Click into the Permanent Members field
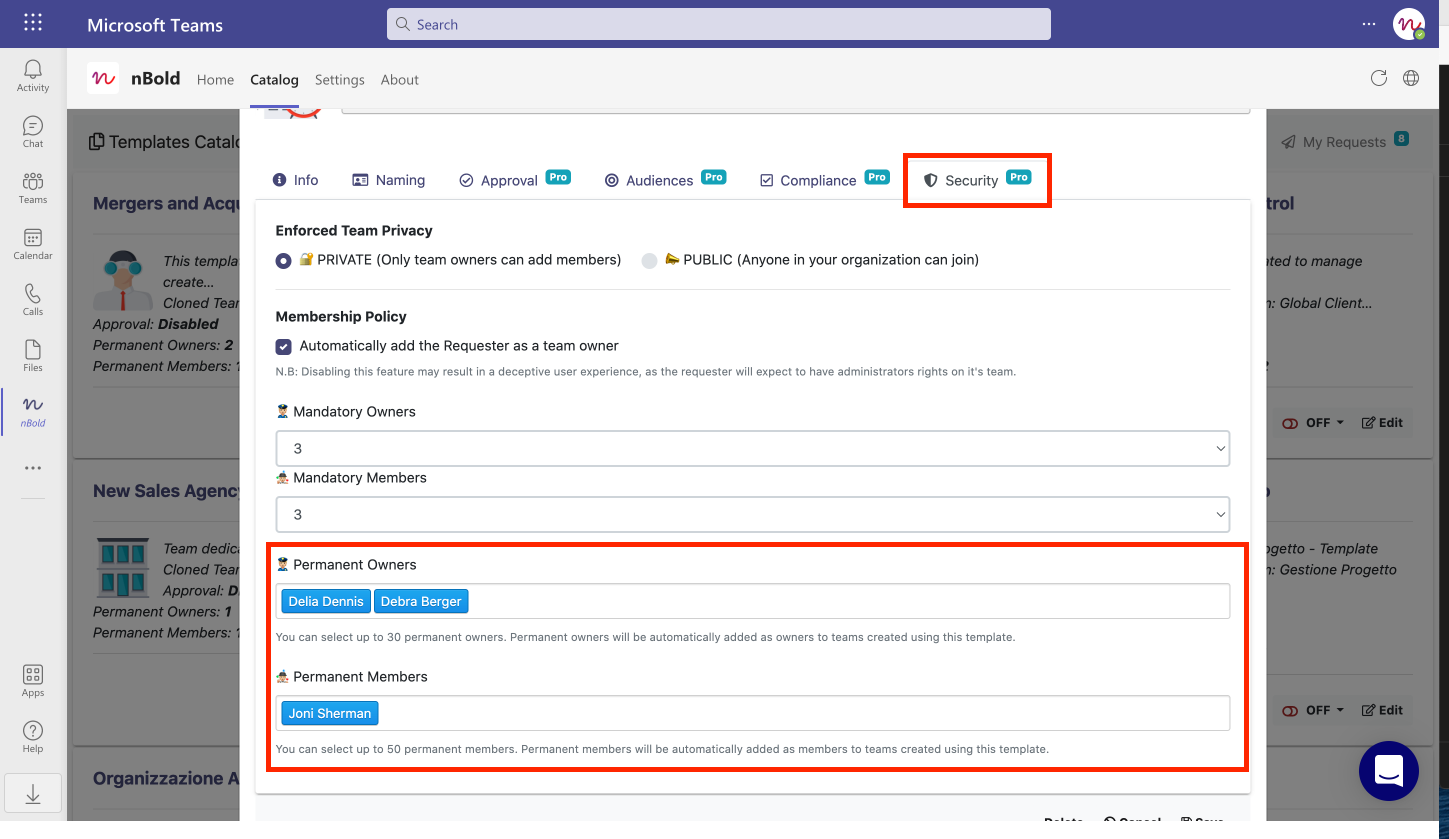This screenshot has width=1449, height=839. [x=800, y=713]
